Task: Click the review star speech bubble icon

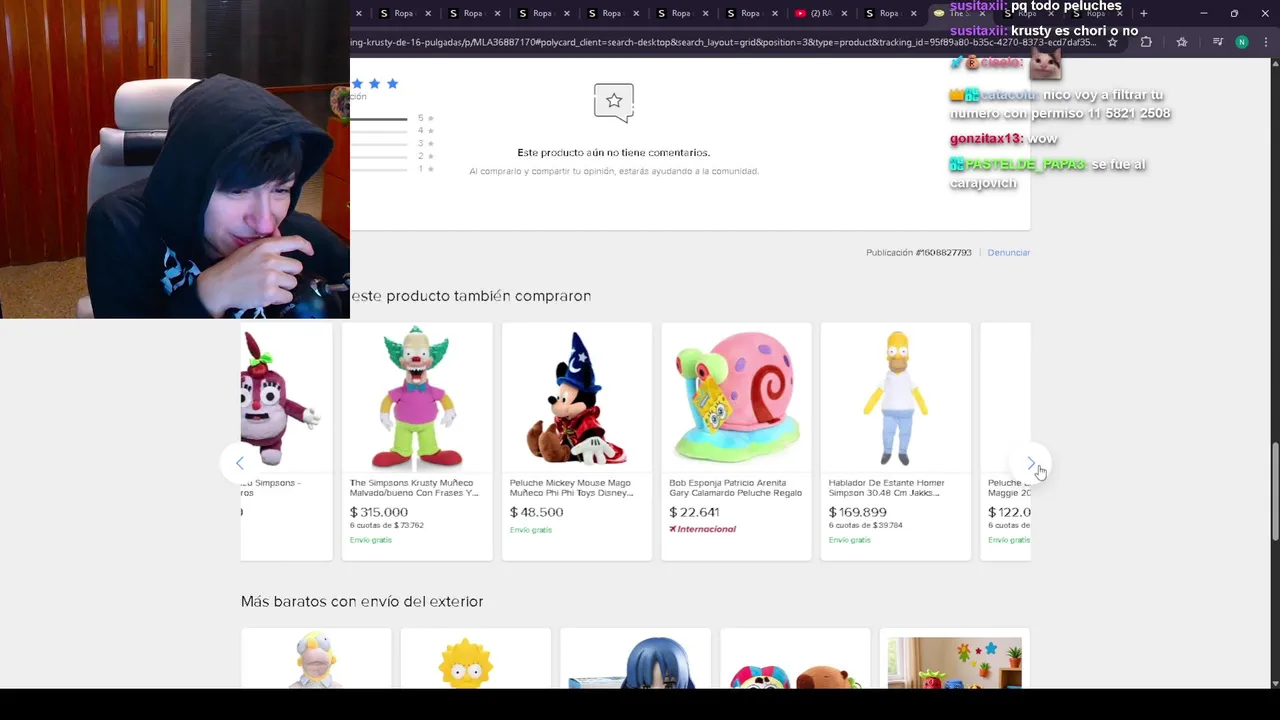Action: click(x=614, y=102)
